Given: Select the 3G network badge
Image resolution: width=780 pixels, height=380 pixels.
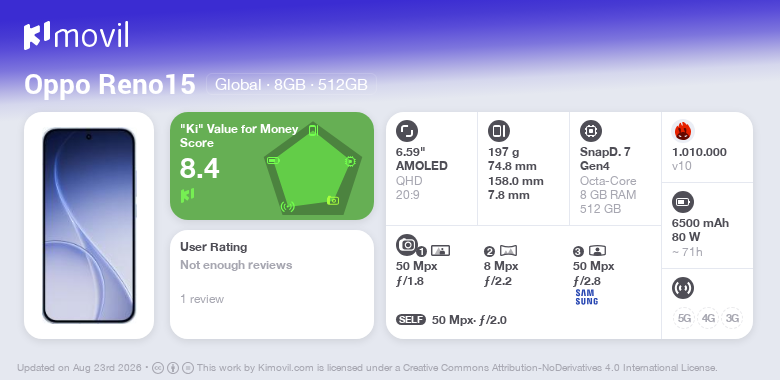Looking at the screenshot, I should pos(732,318).
